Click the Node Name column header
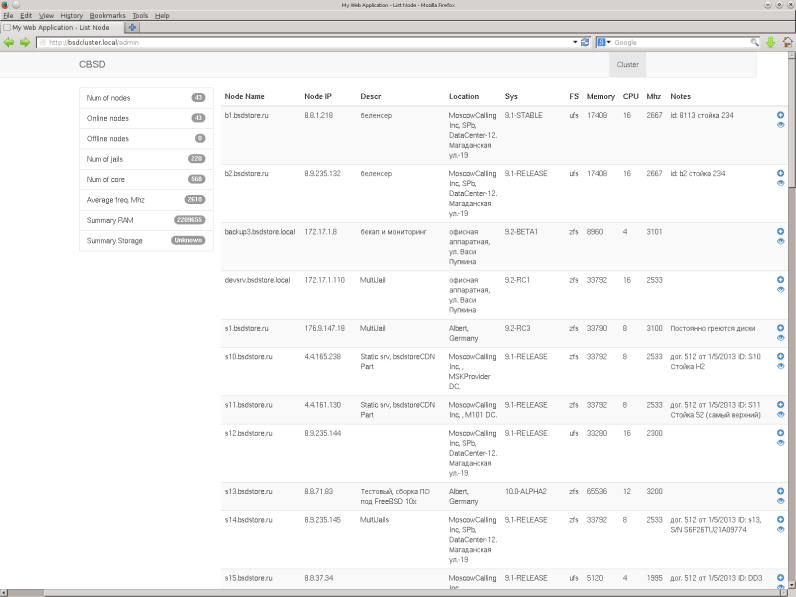Viewport: 796px width, 597px height. 244,96
